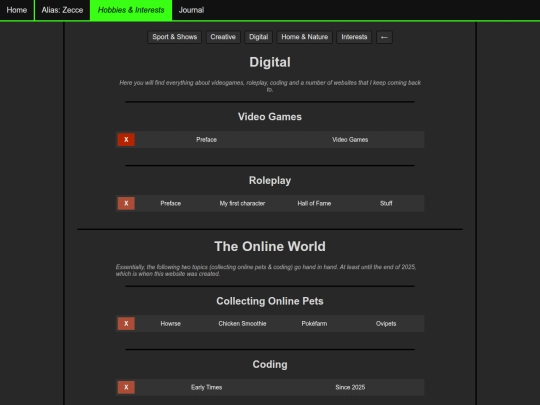540x405 pixels.
Task: Click the Coding section heading
Action: (x=270, y=364)
